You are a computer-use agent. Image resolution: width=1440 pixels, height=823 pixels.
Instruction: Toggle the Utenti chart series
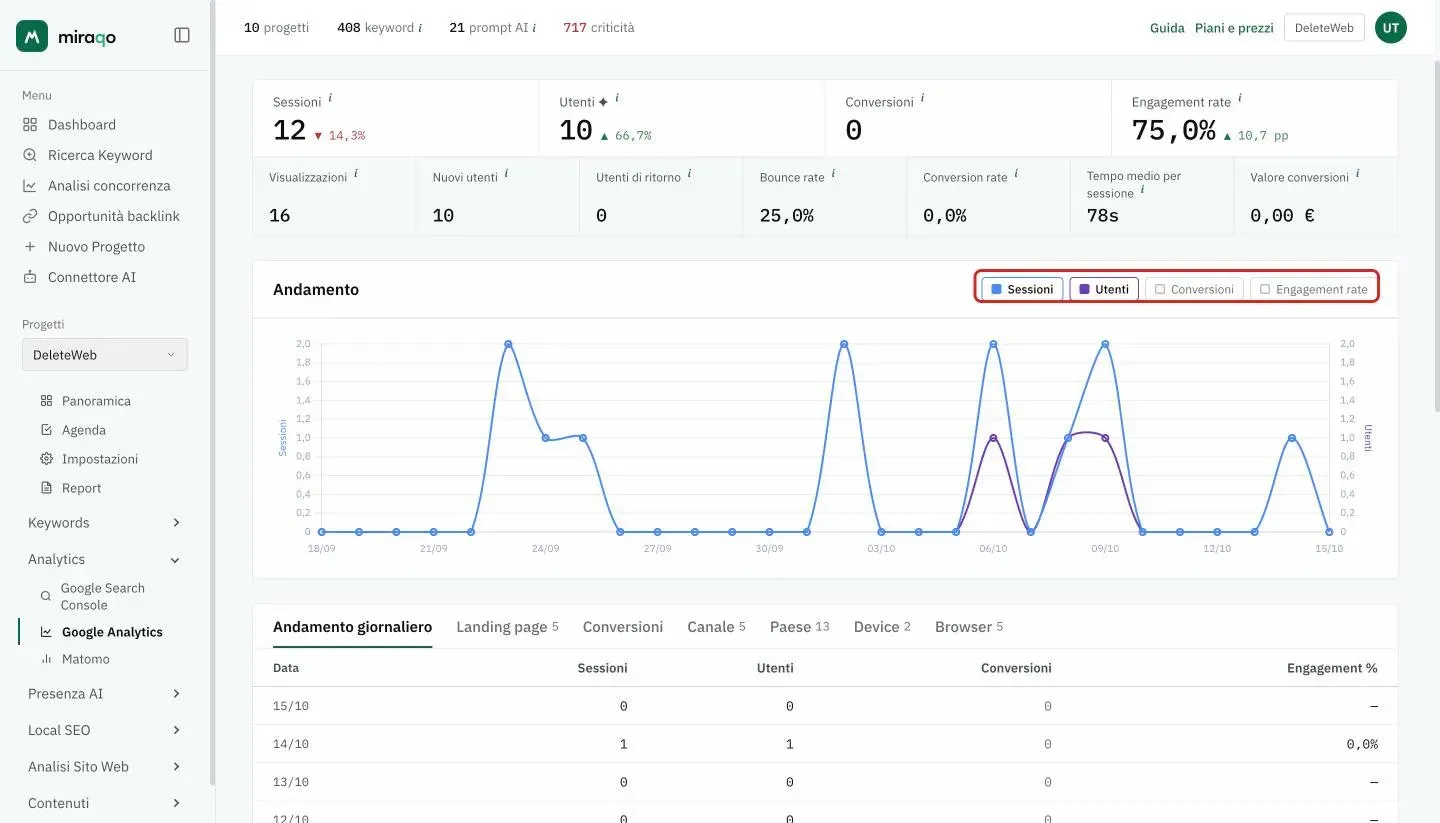[1104, 290]
